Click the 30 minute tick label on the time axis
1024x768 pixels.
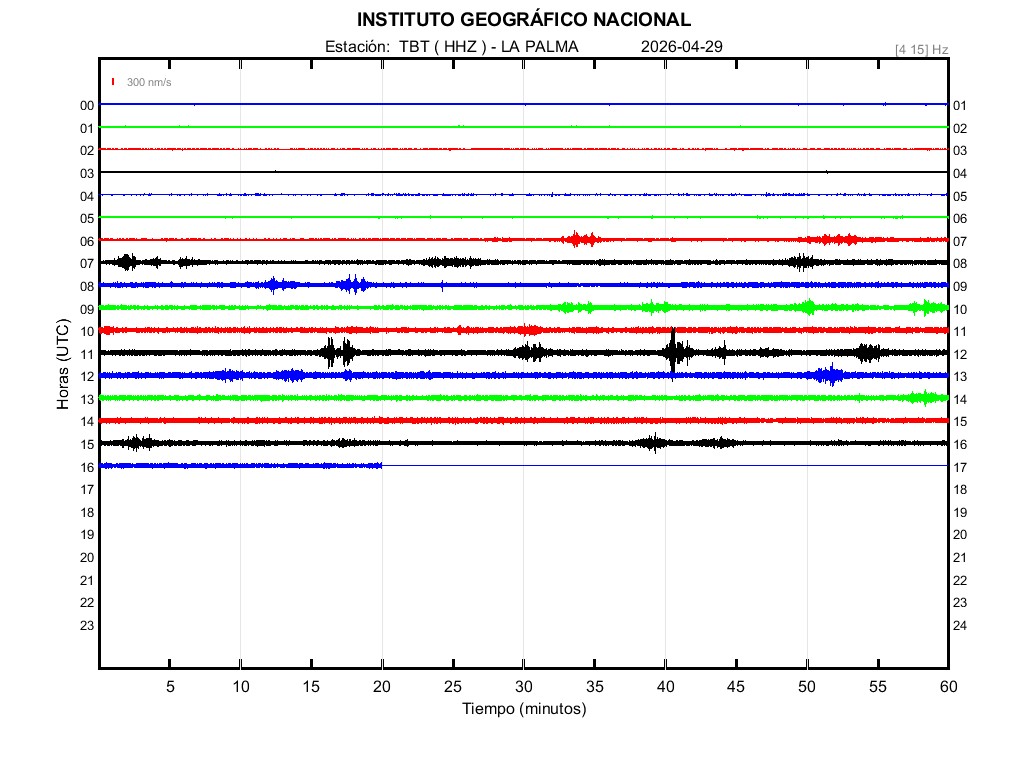click(524, 687)
